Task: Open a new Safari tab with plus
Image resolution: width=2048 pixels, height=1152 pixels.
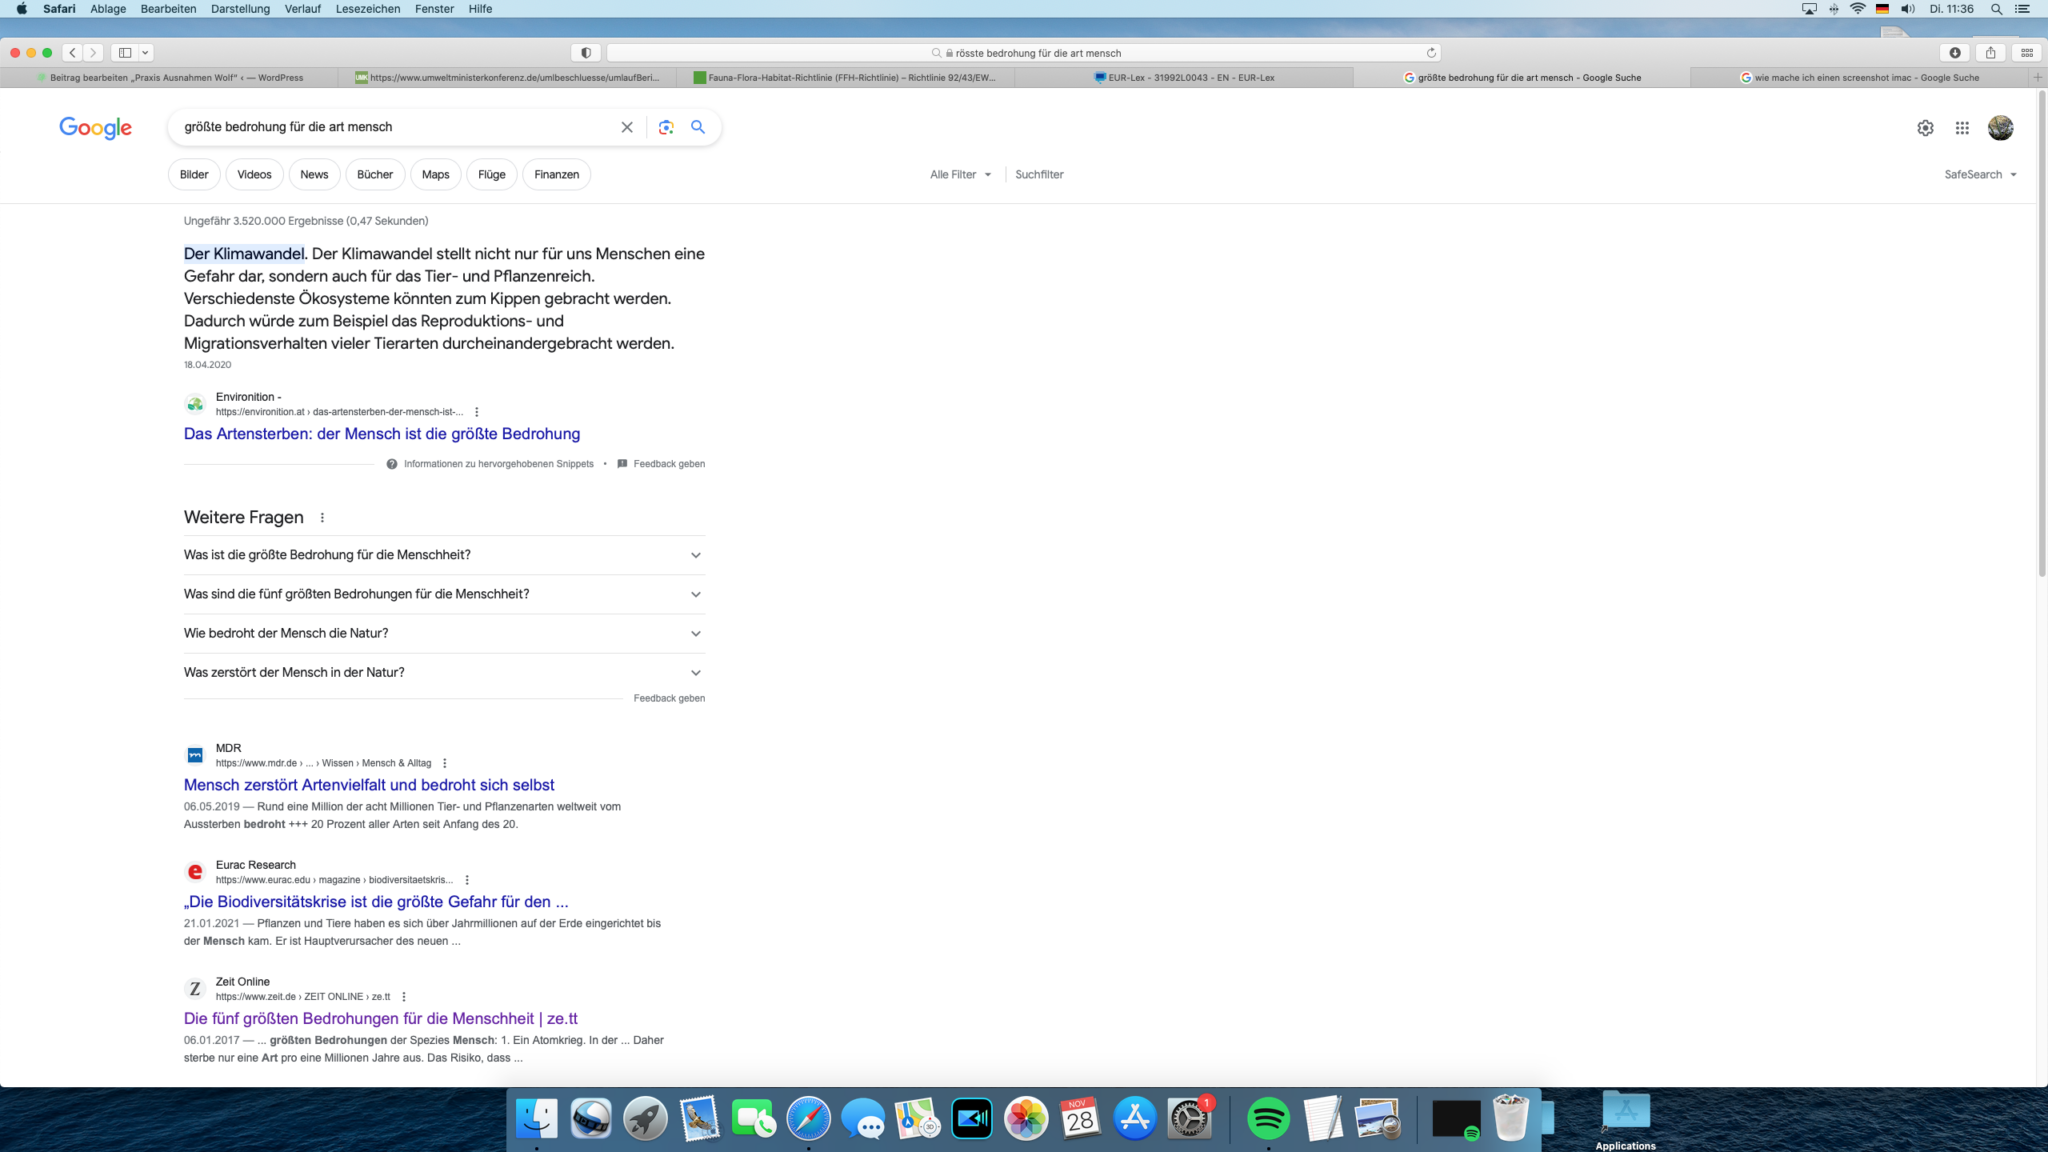Action: coord(2038,77)
